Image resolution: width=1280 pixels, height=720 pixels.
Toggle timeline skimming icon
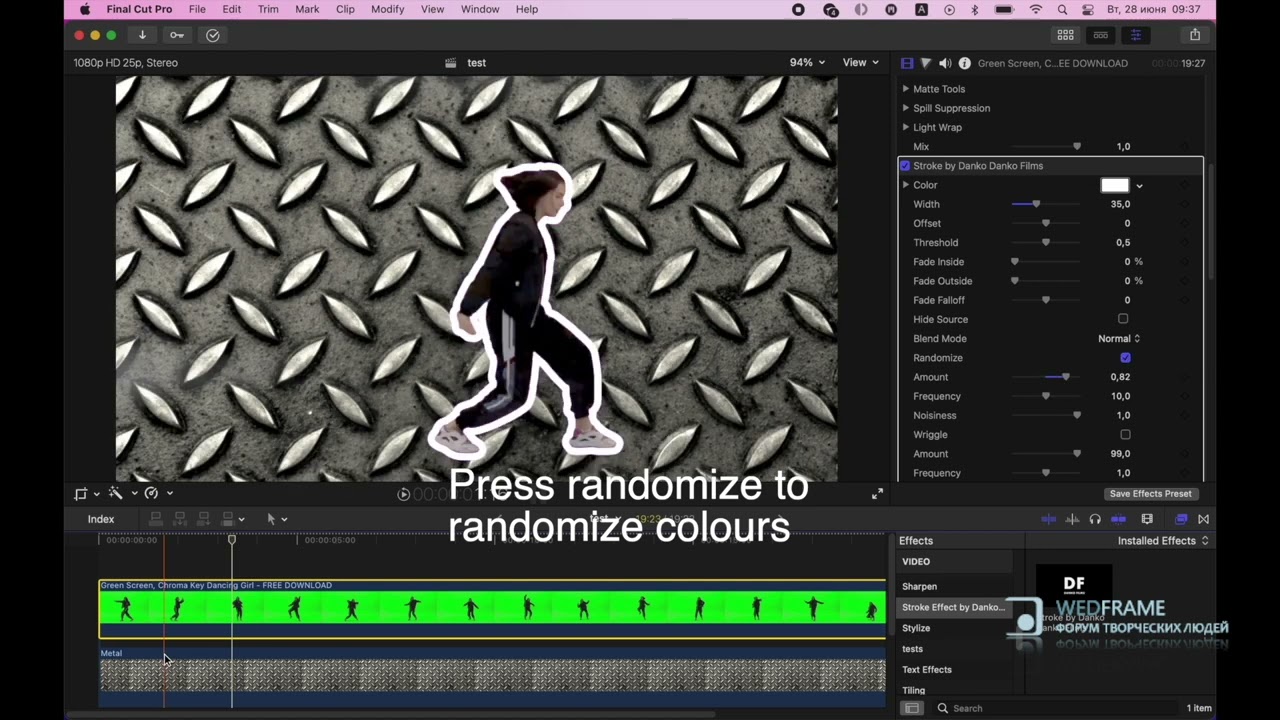(1049, 519)
